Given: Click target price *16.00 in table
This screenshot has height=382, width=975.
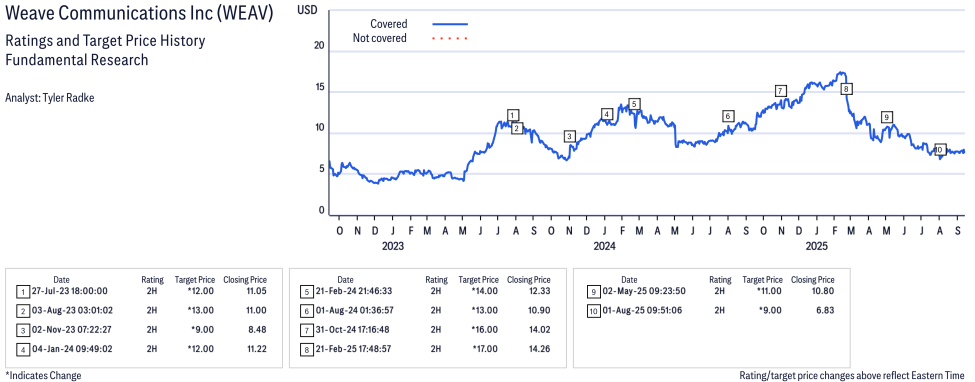Looking at the screenshot, I should point(484,330).
